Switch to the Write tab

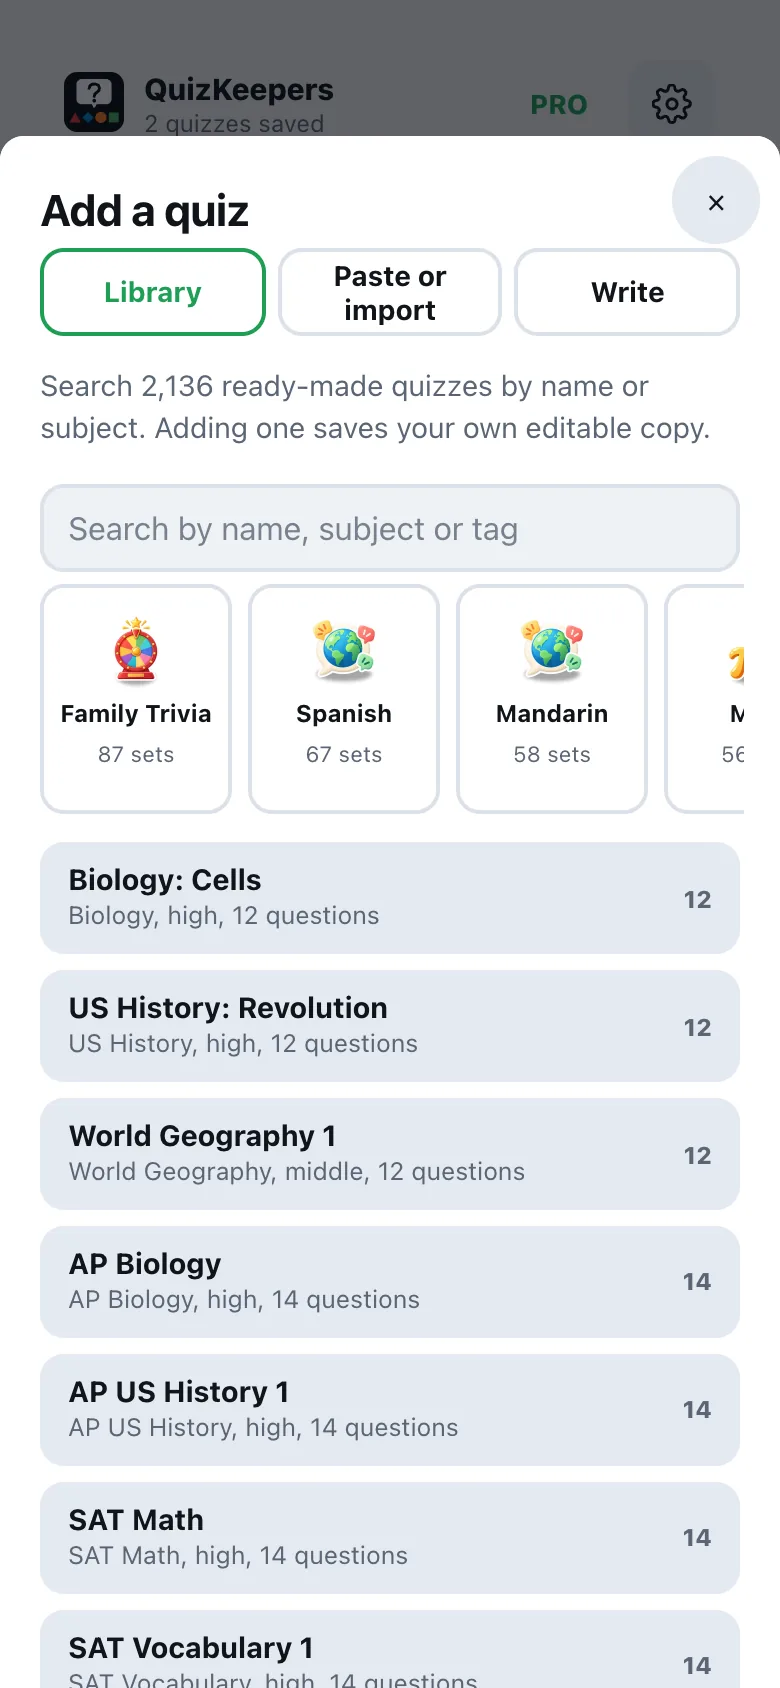point(627,292)
